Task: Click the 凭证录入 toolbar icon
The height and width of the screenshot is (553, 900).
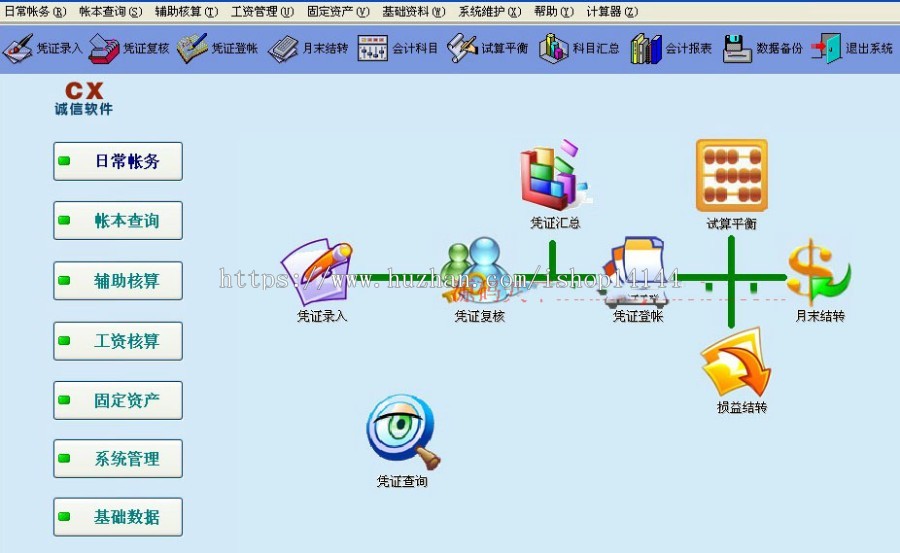Action: [18, 48]
